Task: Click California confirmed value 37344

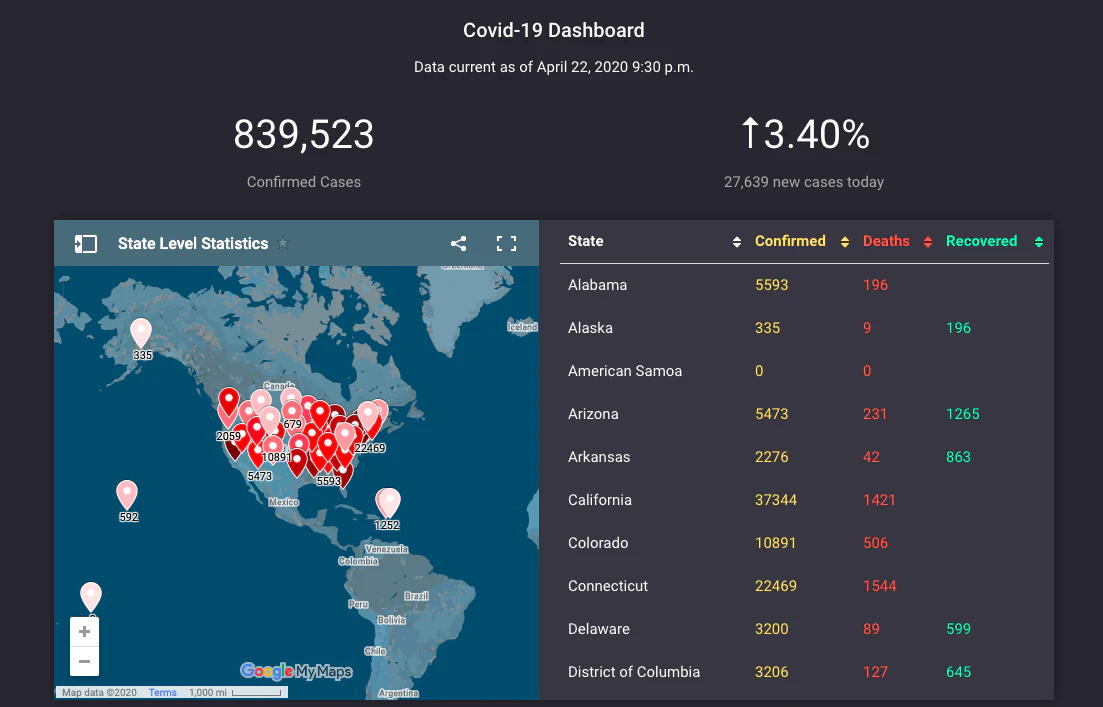Action: coord(776,499)
